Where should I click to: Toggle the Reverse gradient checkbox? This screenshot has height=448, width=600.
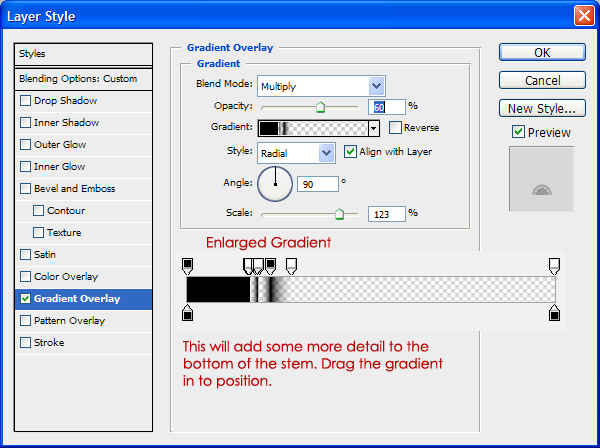[x=395, y=127]
